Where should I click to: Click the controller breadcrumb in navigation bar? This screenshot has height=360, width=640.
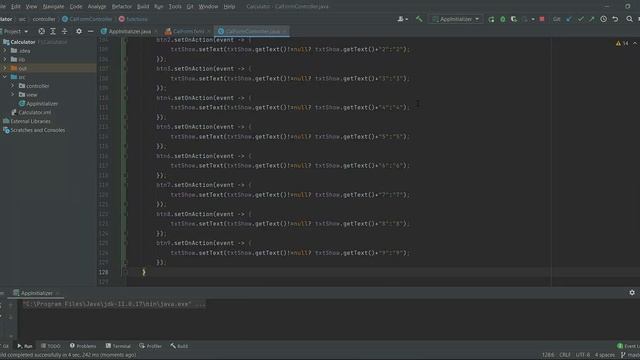tap(44, 19)
